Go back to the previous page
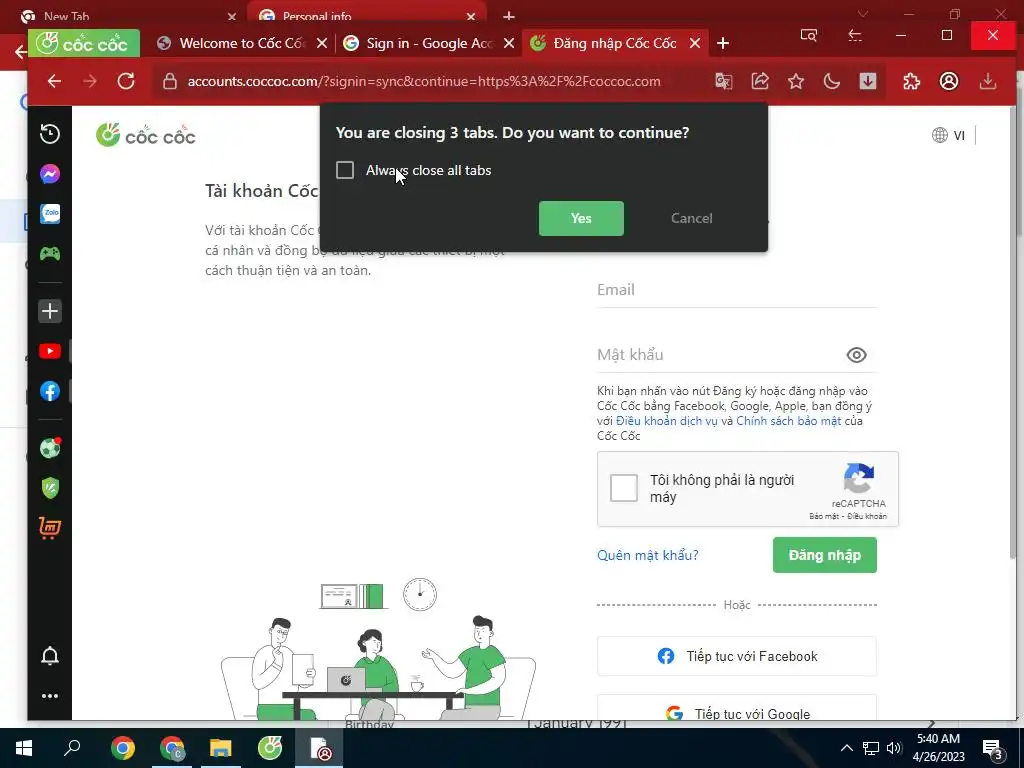 [54, 81]
